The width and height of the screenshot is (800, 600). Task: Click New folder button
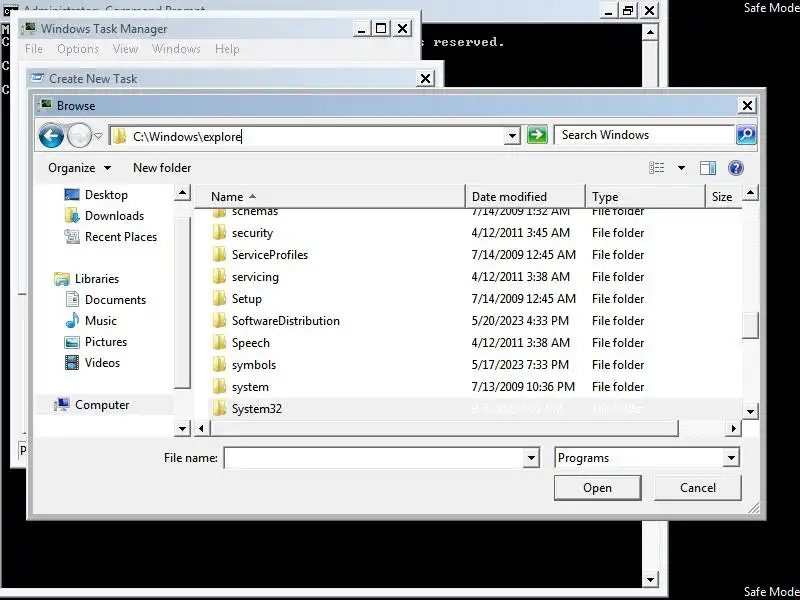click(162, 168)
